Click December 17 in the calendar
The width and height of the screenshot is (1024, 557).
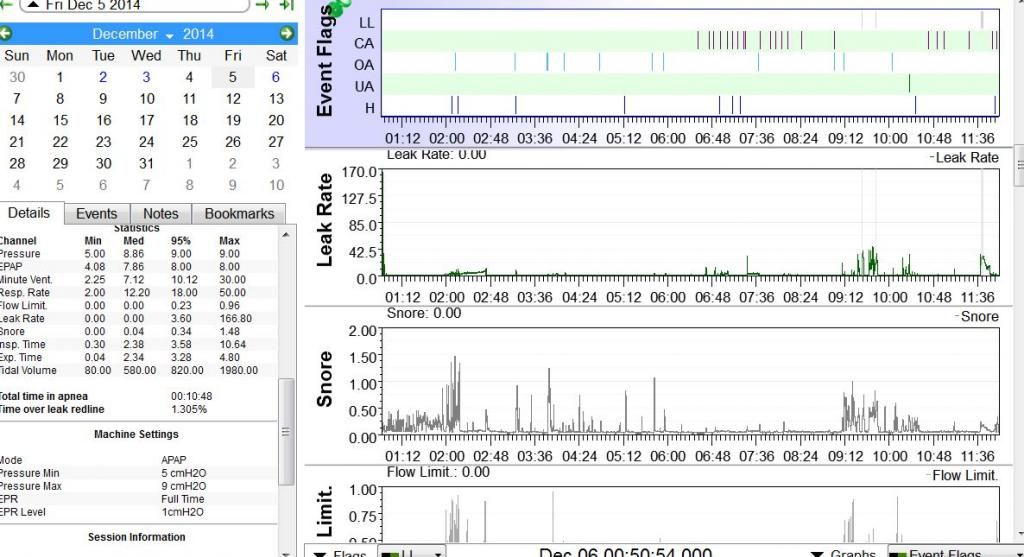click(146, 120)
